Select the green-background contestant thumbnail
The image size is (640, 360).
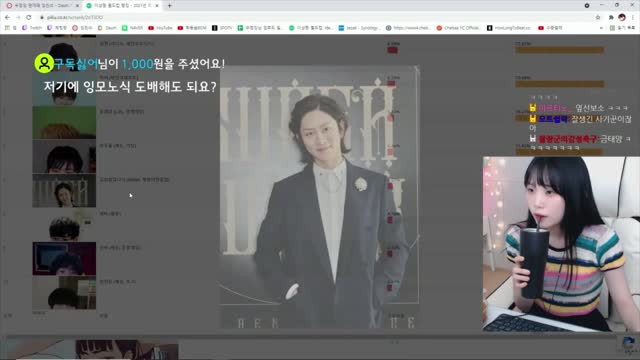click(64, 122)
